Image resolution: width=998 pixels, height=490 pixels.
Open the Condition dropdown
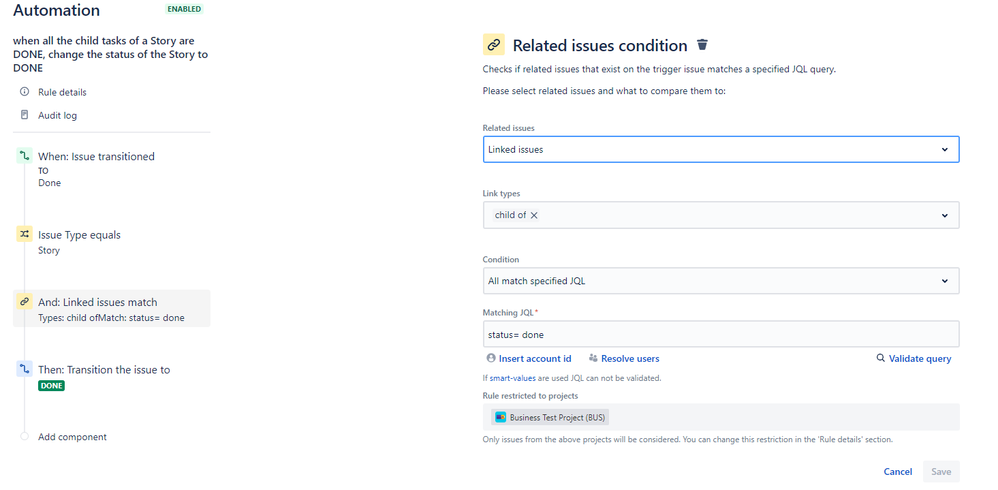pyautogui.click(x=720, y=281)
